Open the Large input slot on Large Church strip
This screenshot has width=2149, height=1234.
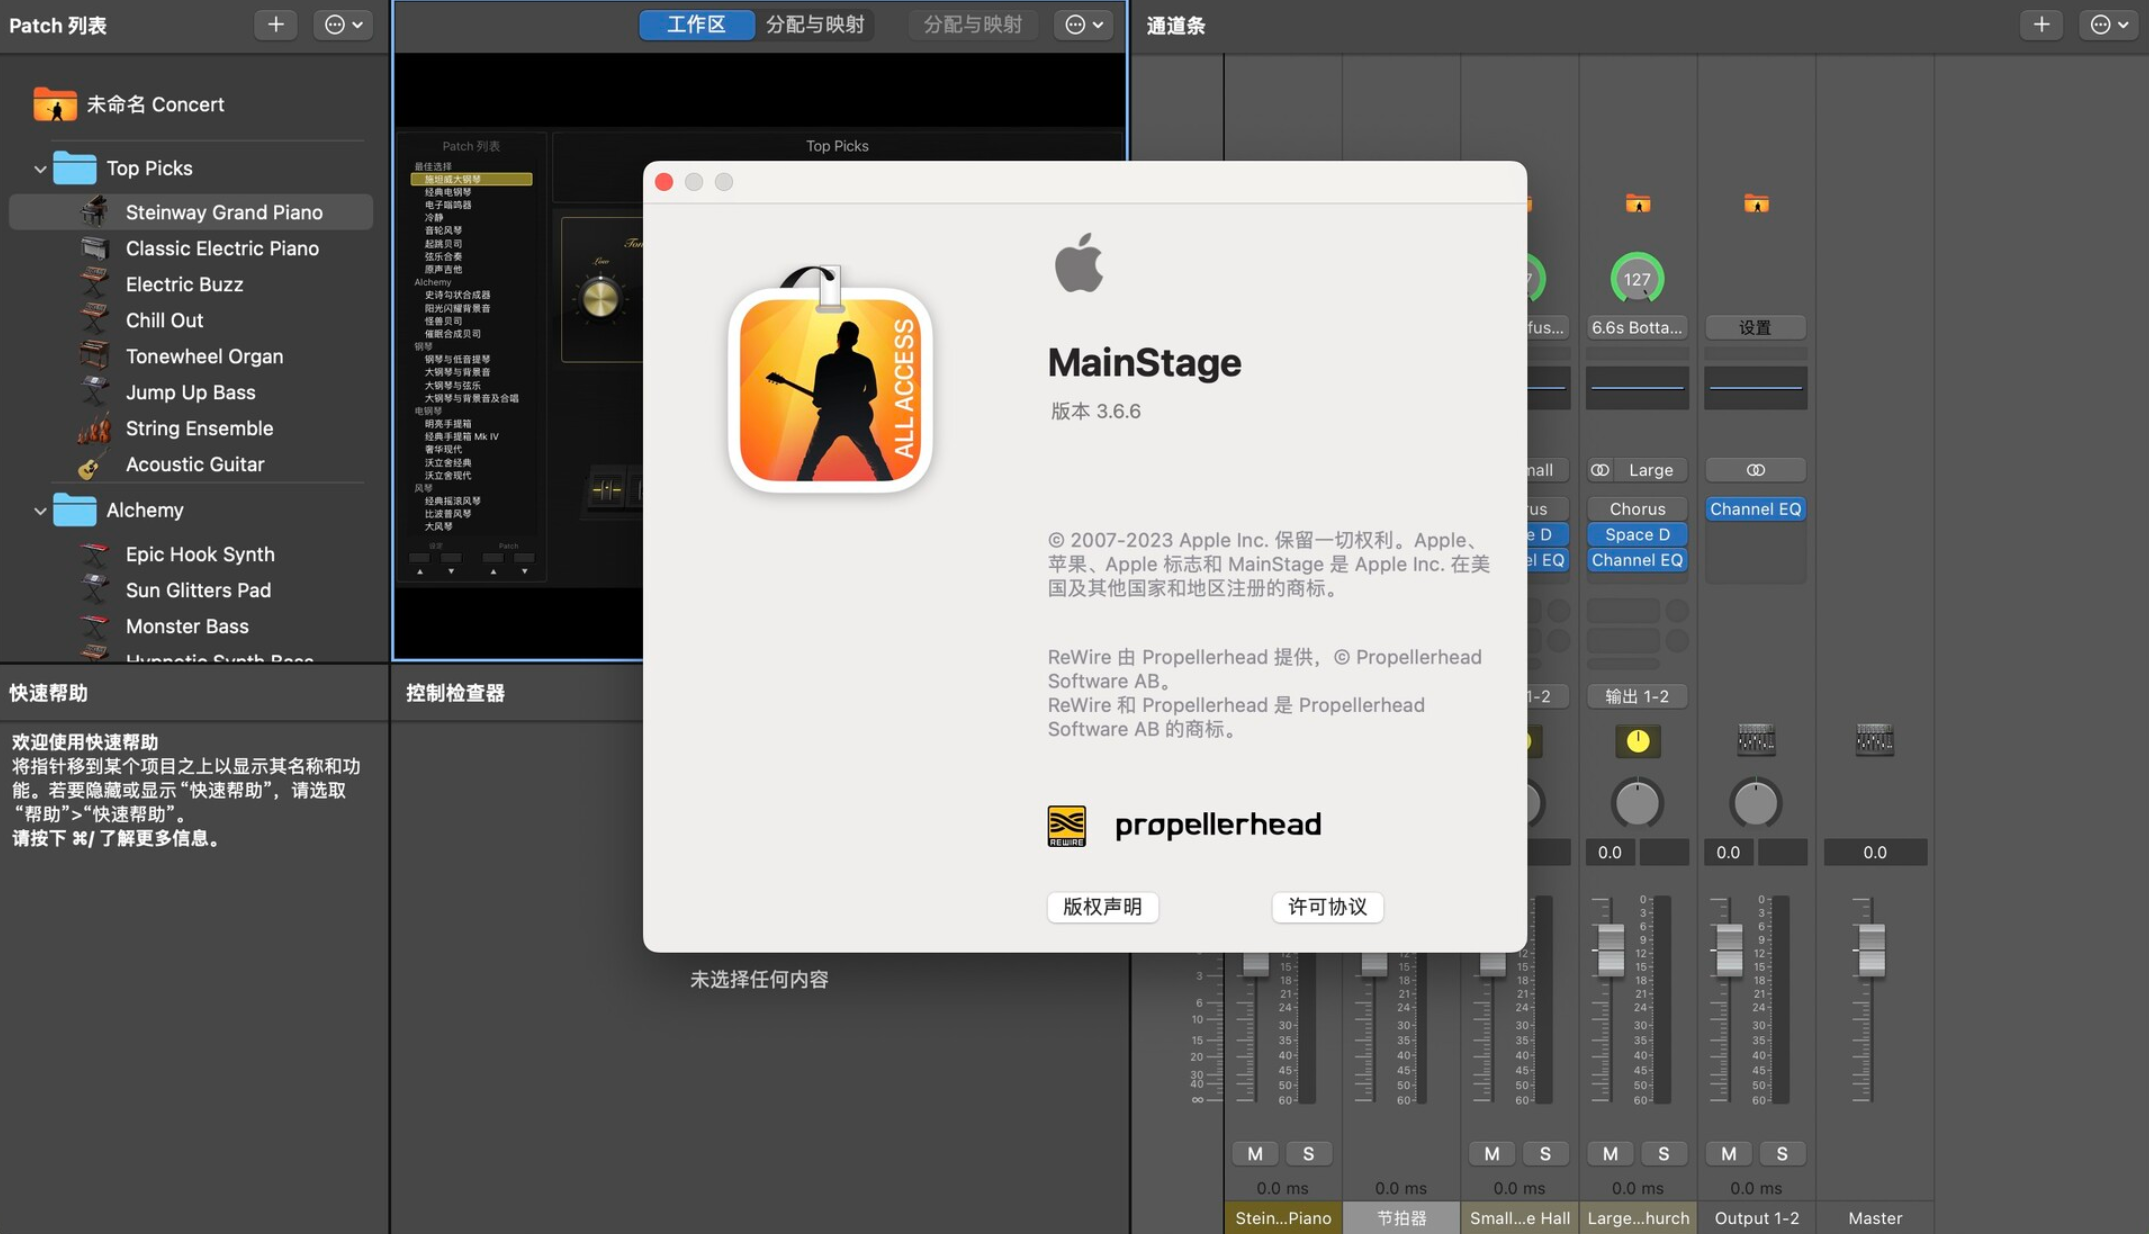pos(1650,470)
